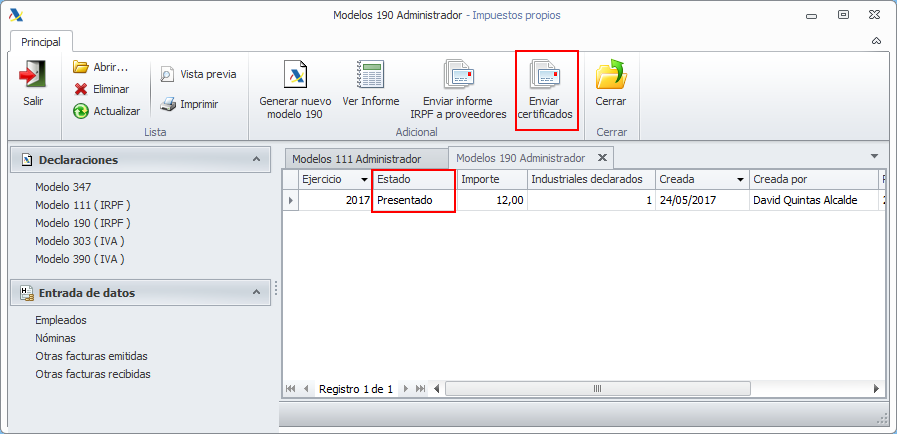Open Vista previa magnifier icon
Screen dimensions: 897x434
pos(166,74)
